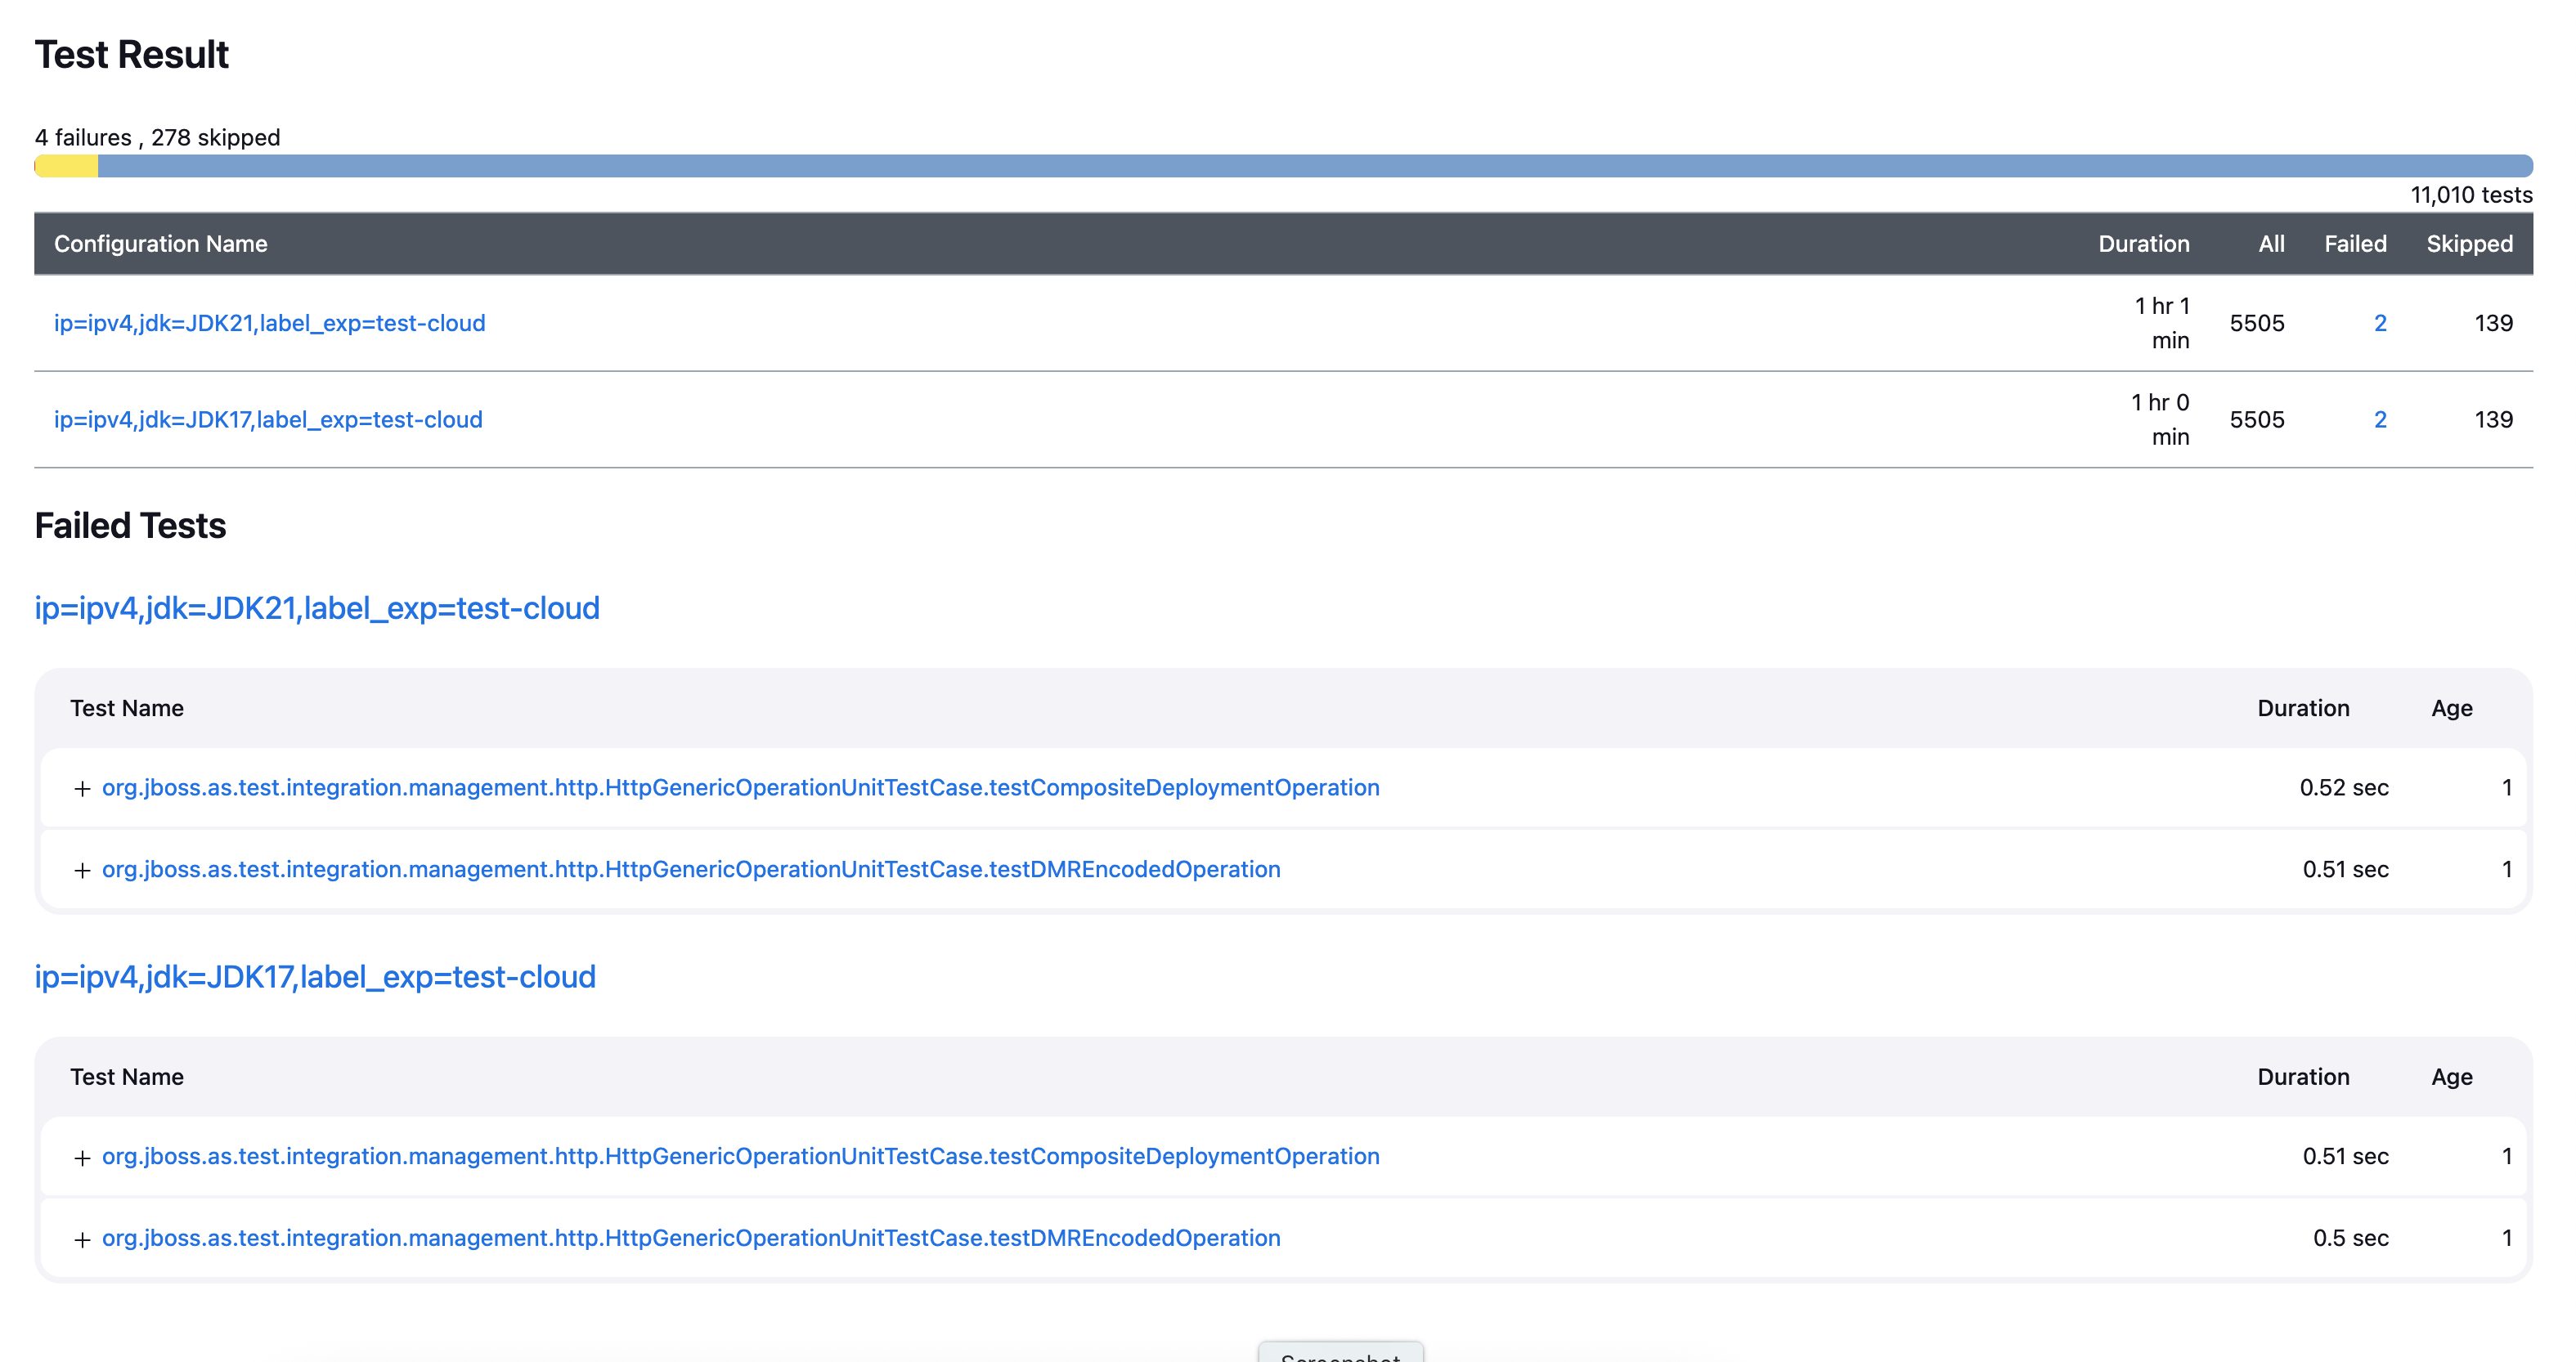Open JDK17 heading under Failed Tests
Image resolution: width=2576 pixels, height=1362 pixels.
point(315,976)
